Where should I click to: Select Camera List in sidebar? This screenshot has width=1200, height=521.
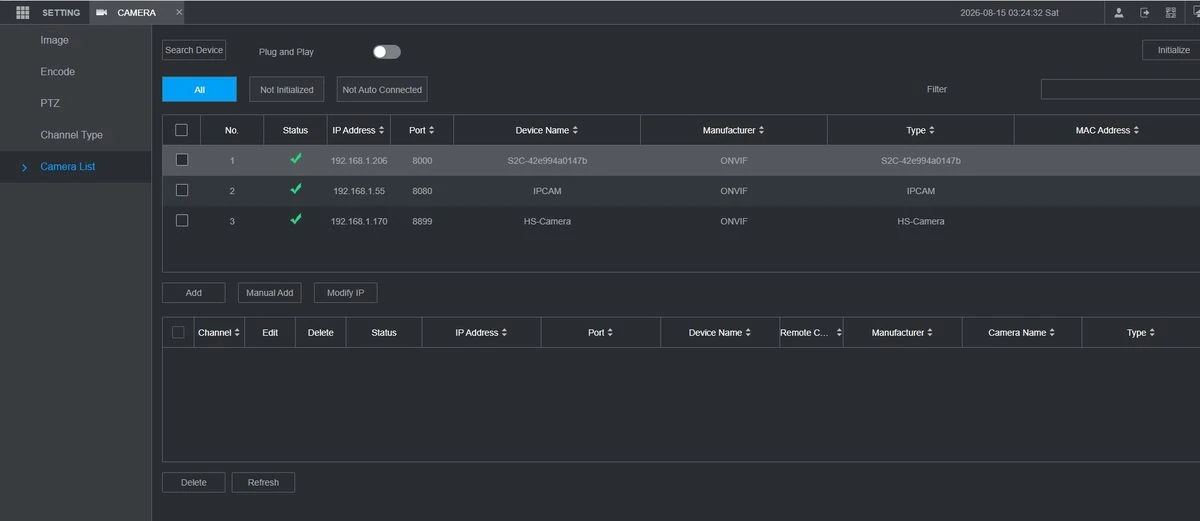click(x=68, y=166)
